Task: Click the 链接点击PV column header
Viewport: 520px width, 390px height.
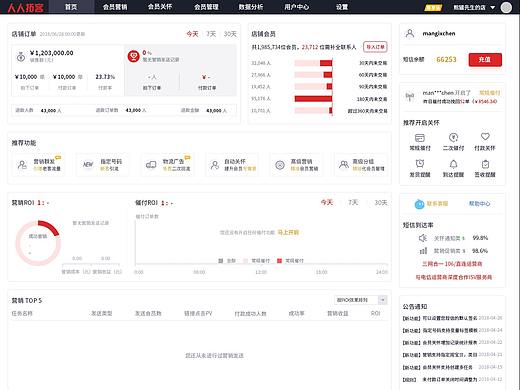Action: click(198, 313)
